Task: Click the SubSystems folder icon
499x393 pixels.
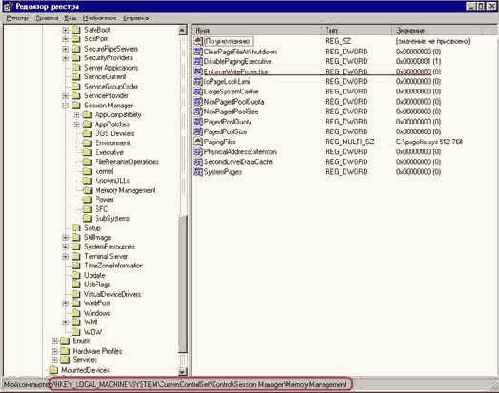Action: point(87,218)
